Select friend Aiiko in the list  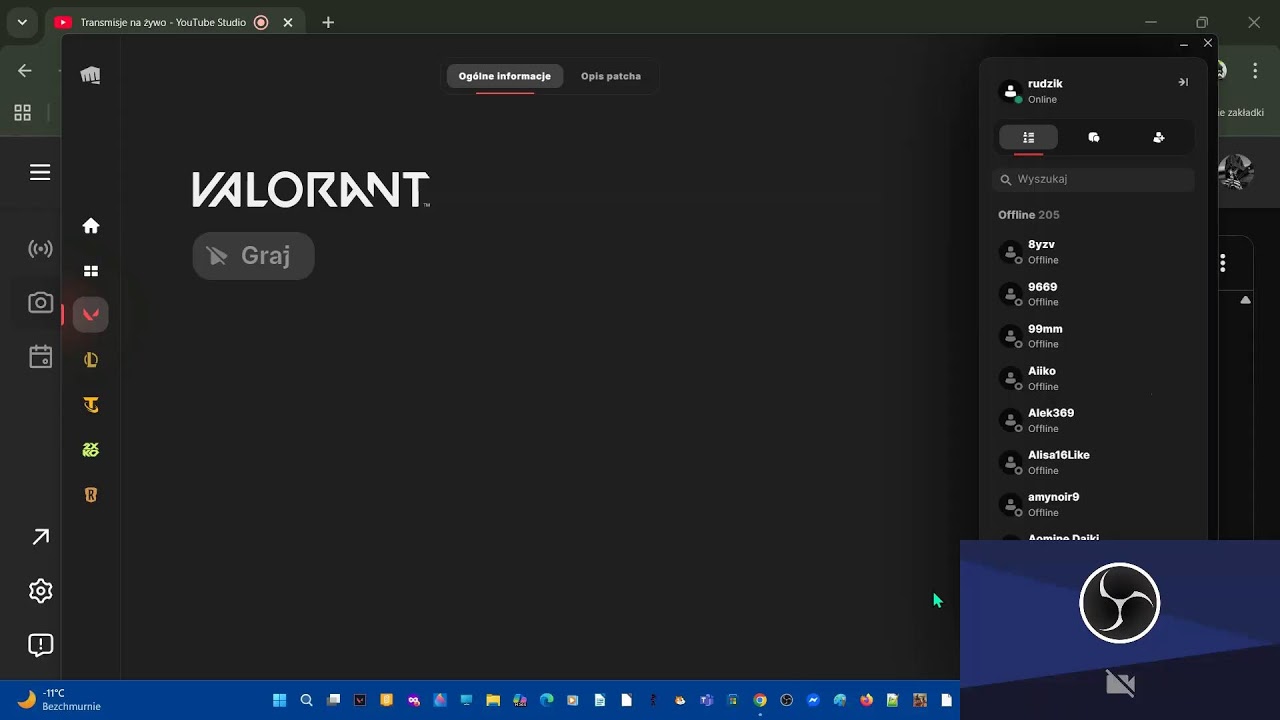pos(1093,378)
